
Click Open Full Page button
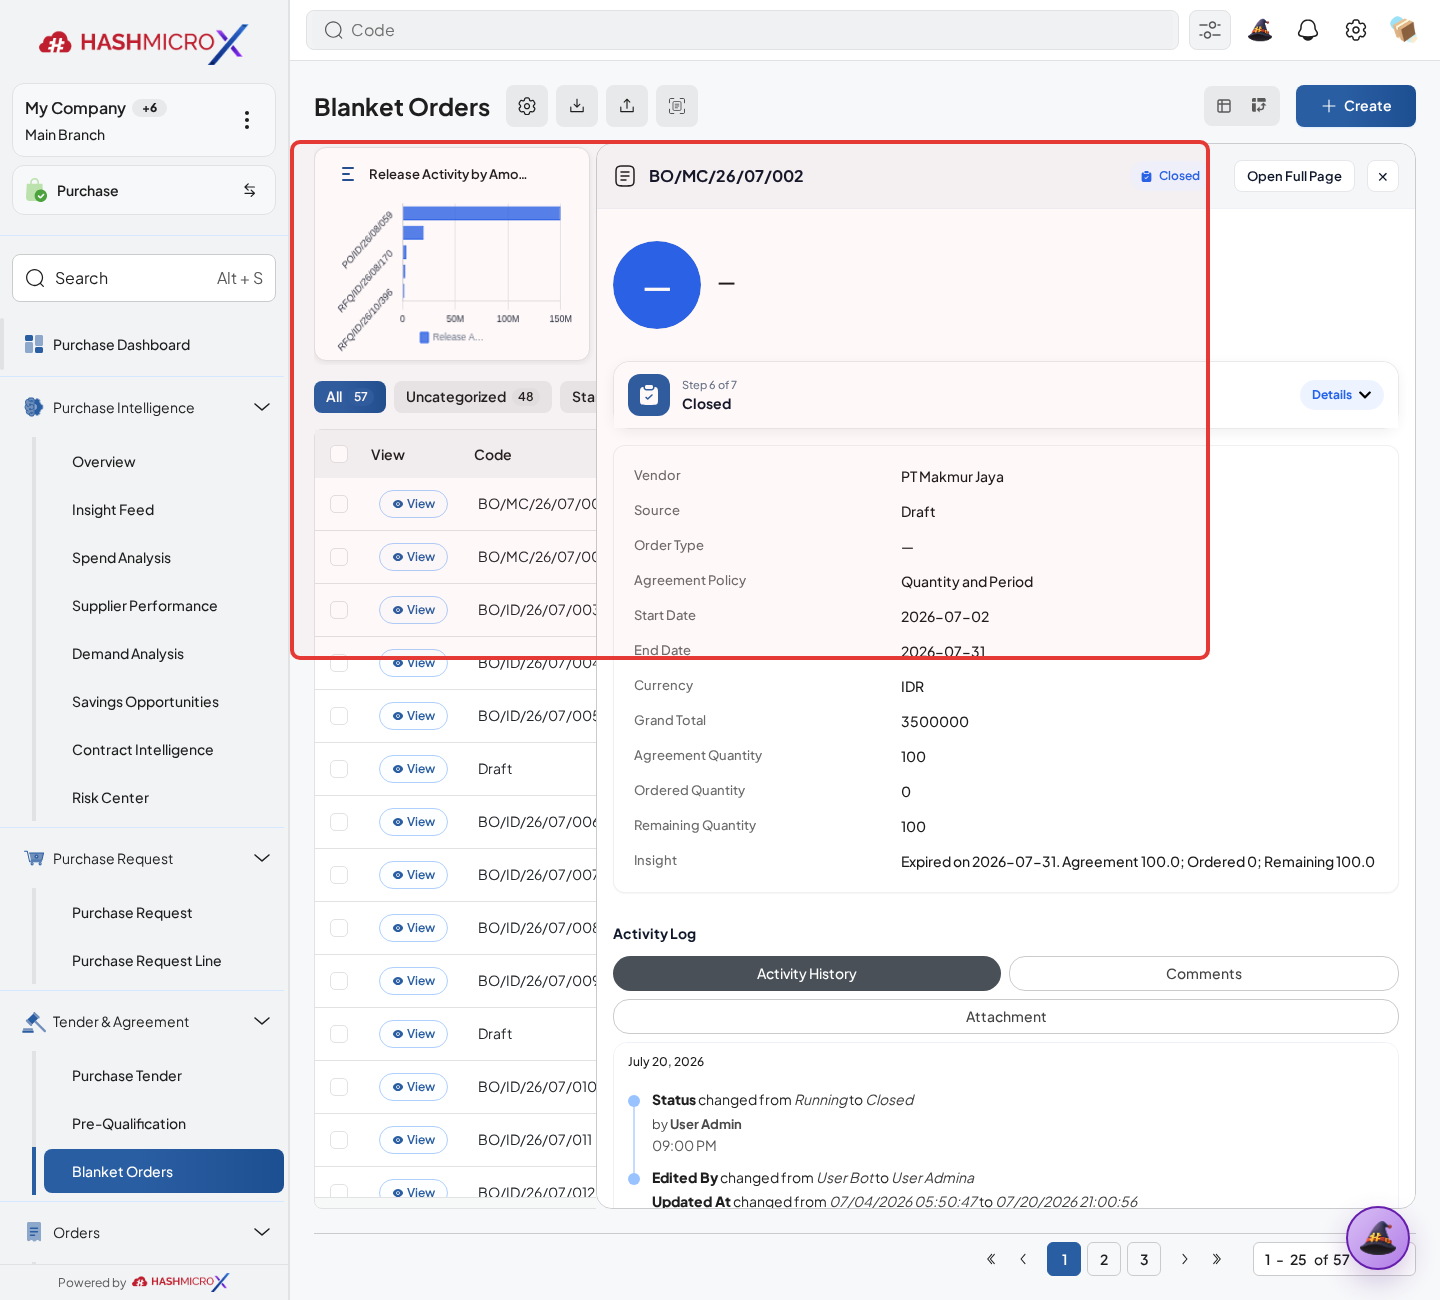click(1294, 176)
